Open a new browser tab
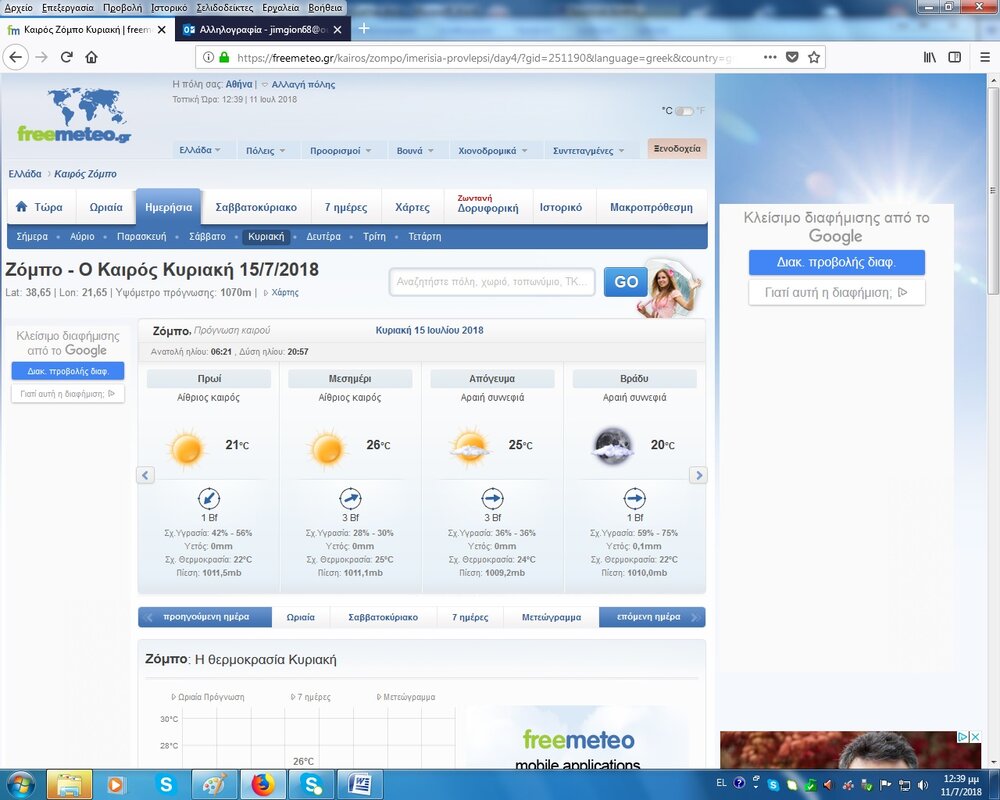This screenshot has height=800, width=1000. coord(364,29)
